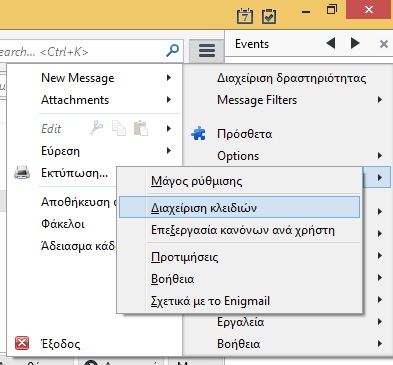Click the Events previous arrow
The height and width of the screenshot is (365, 393).
click(331, 43)
